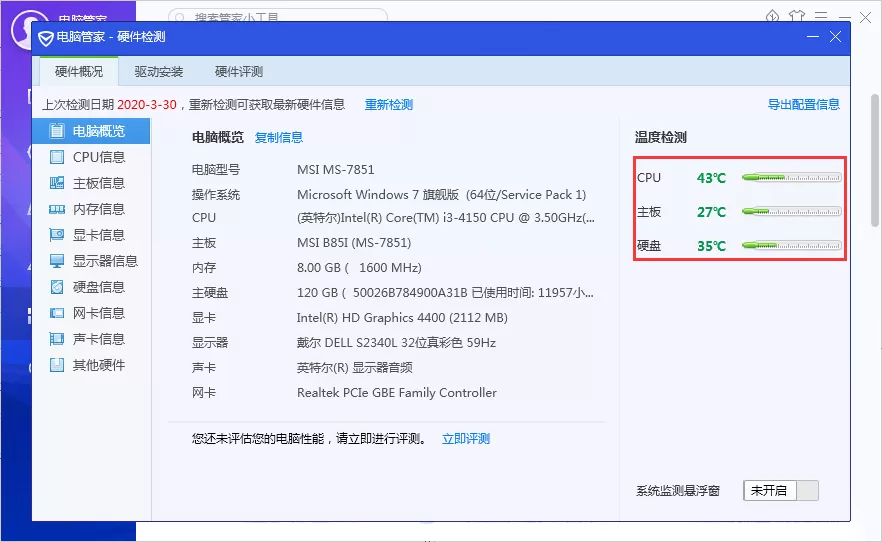This screenshot has height=542, width=882.
Task: Switch to the 硬件评测 tab
Action: (x=239, y=71)
